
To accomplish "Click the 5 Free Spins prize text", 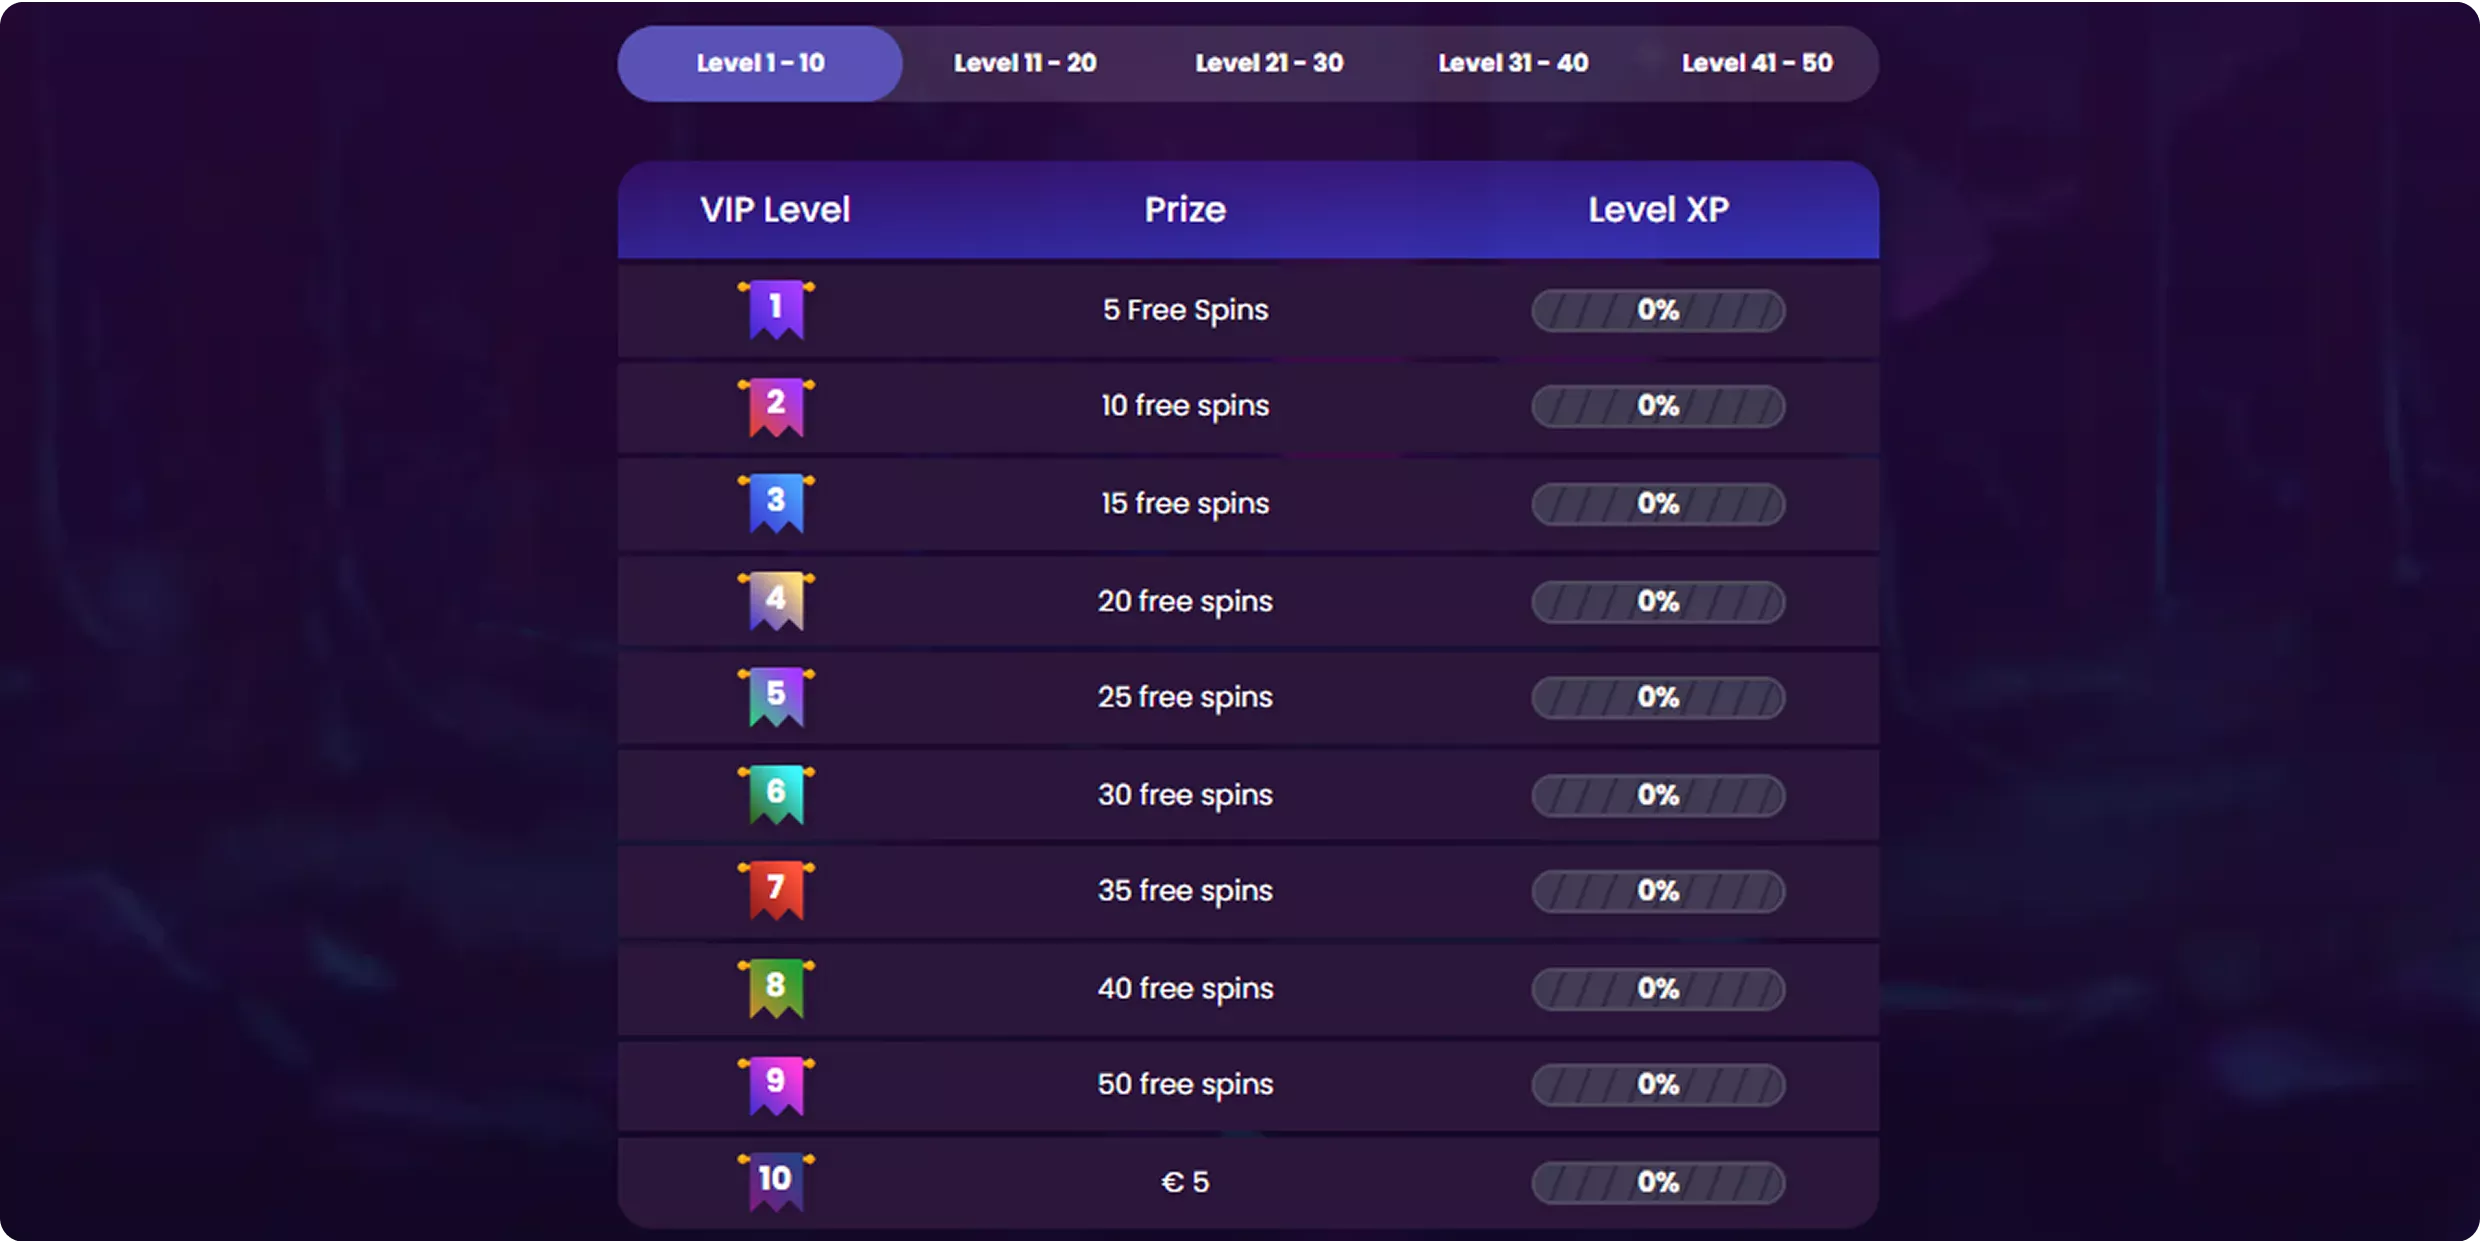I will [x=1185, y=310].
